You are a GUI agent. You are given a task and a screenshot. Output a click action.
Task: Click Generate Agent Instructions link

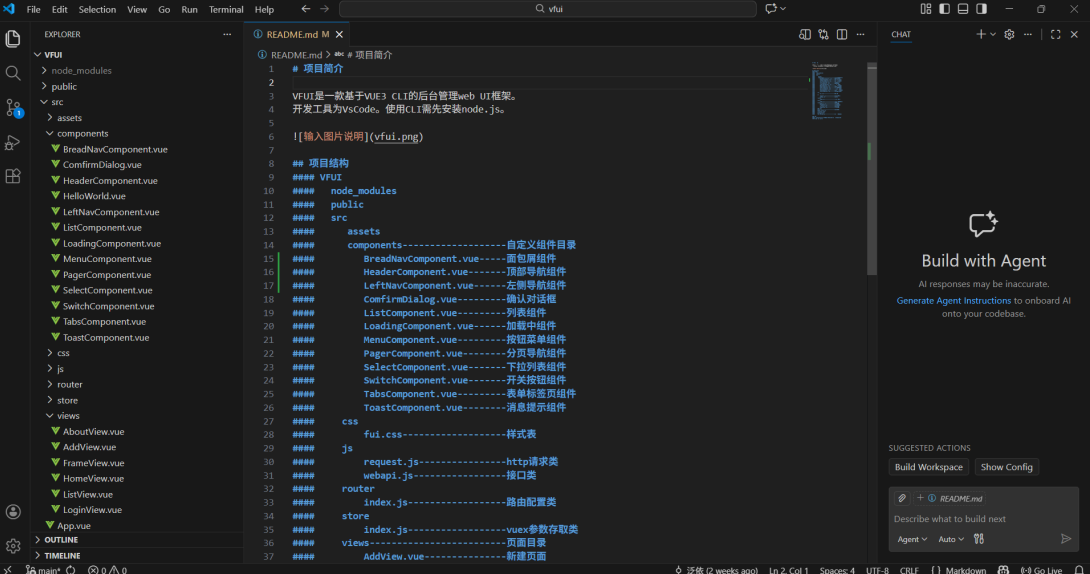(x=953, y=300)
